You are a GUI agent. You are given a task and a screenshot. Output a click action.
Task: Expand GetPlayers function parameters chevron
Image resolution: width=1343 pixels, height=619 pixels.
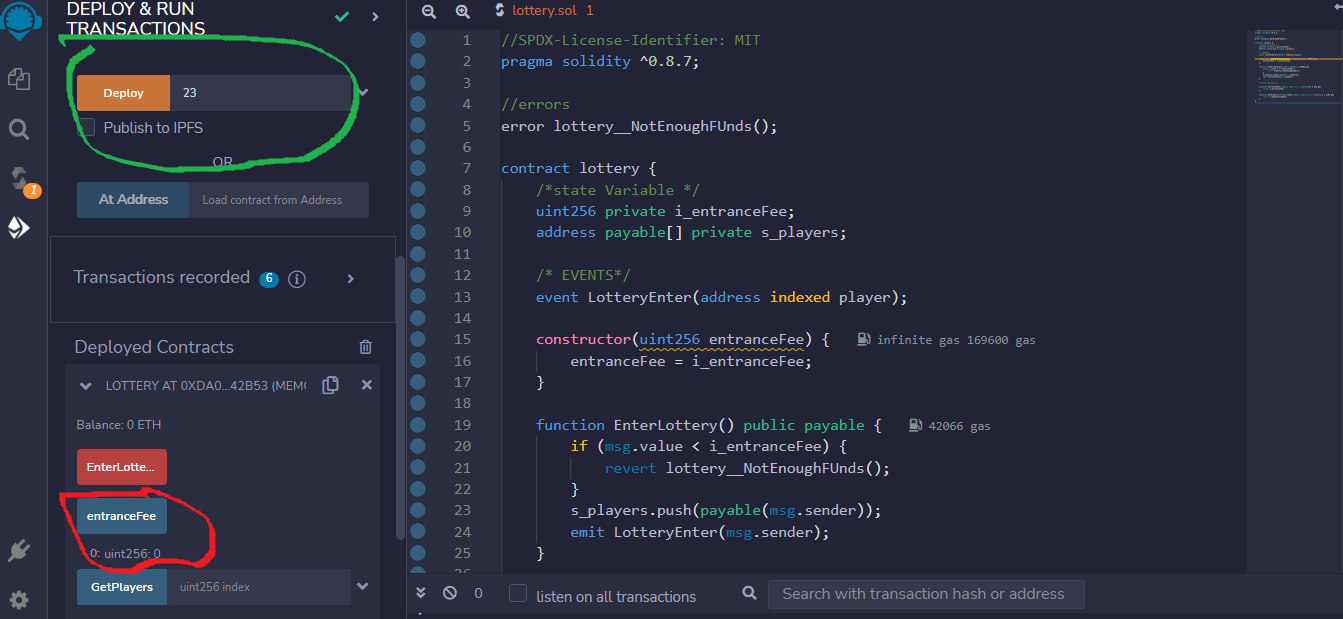[x=363, y=586]
